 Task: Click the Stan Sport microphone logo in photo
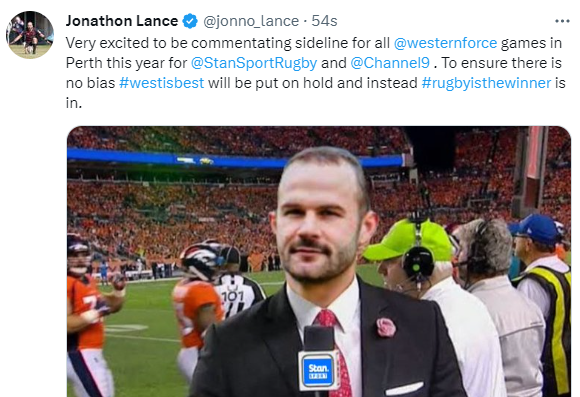[318, 370]
